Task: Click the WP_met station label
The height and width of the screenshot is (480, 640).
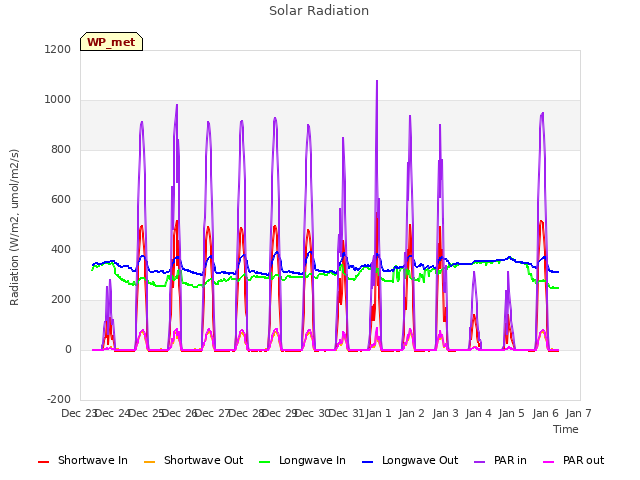Action: click(x=111, y=42)
